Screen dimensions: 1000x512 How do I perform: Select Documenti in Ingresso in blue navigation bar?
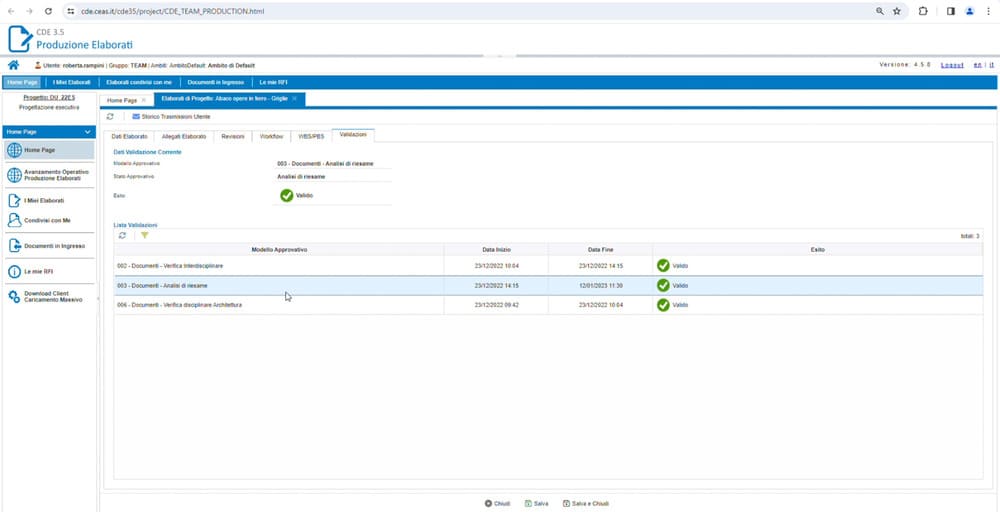(x=216, y=82)
